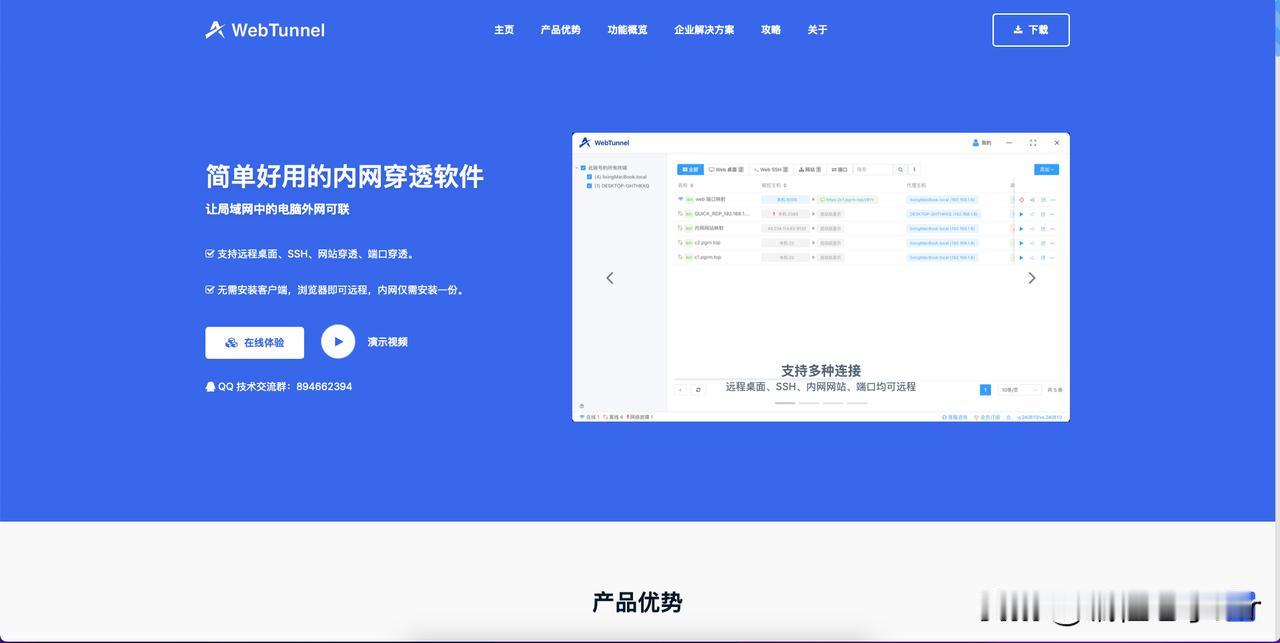Click the 演示视频 text link

click(388, 342)
